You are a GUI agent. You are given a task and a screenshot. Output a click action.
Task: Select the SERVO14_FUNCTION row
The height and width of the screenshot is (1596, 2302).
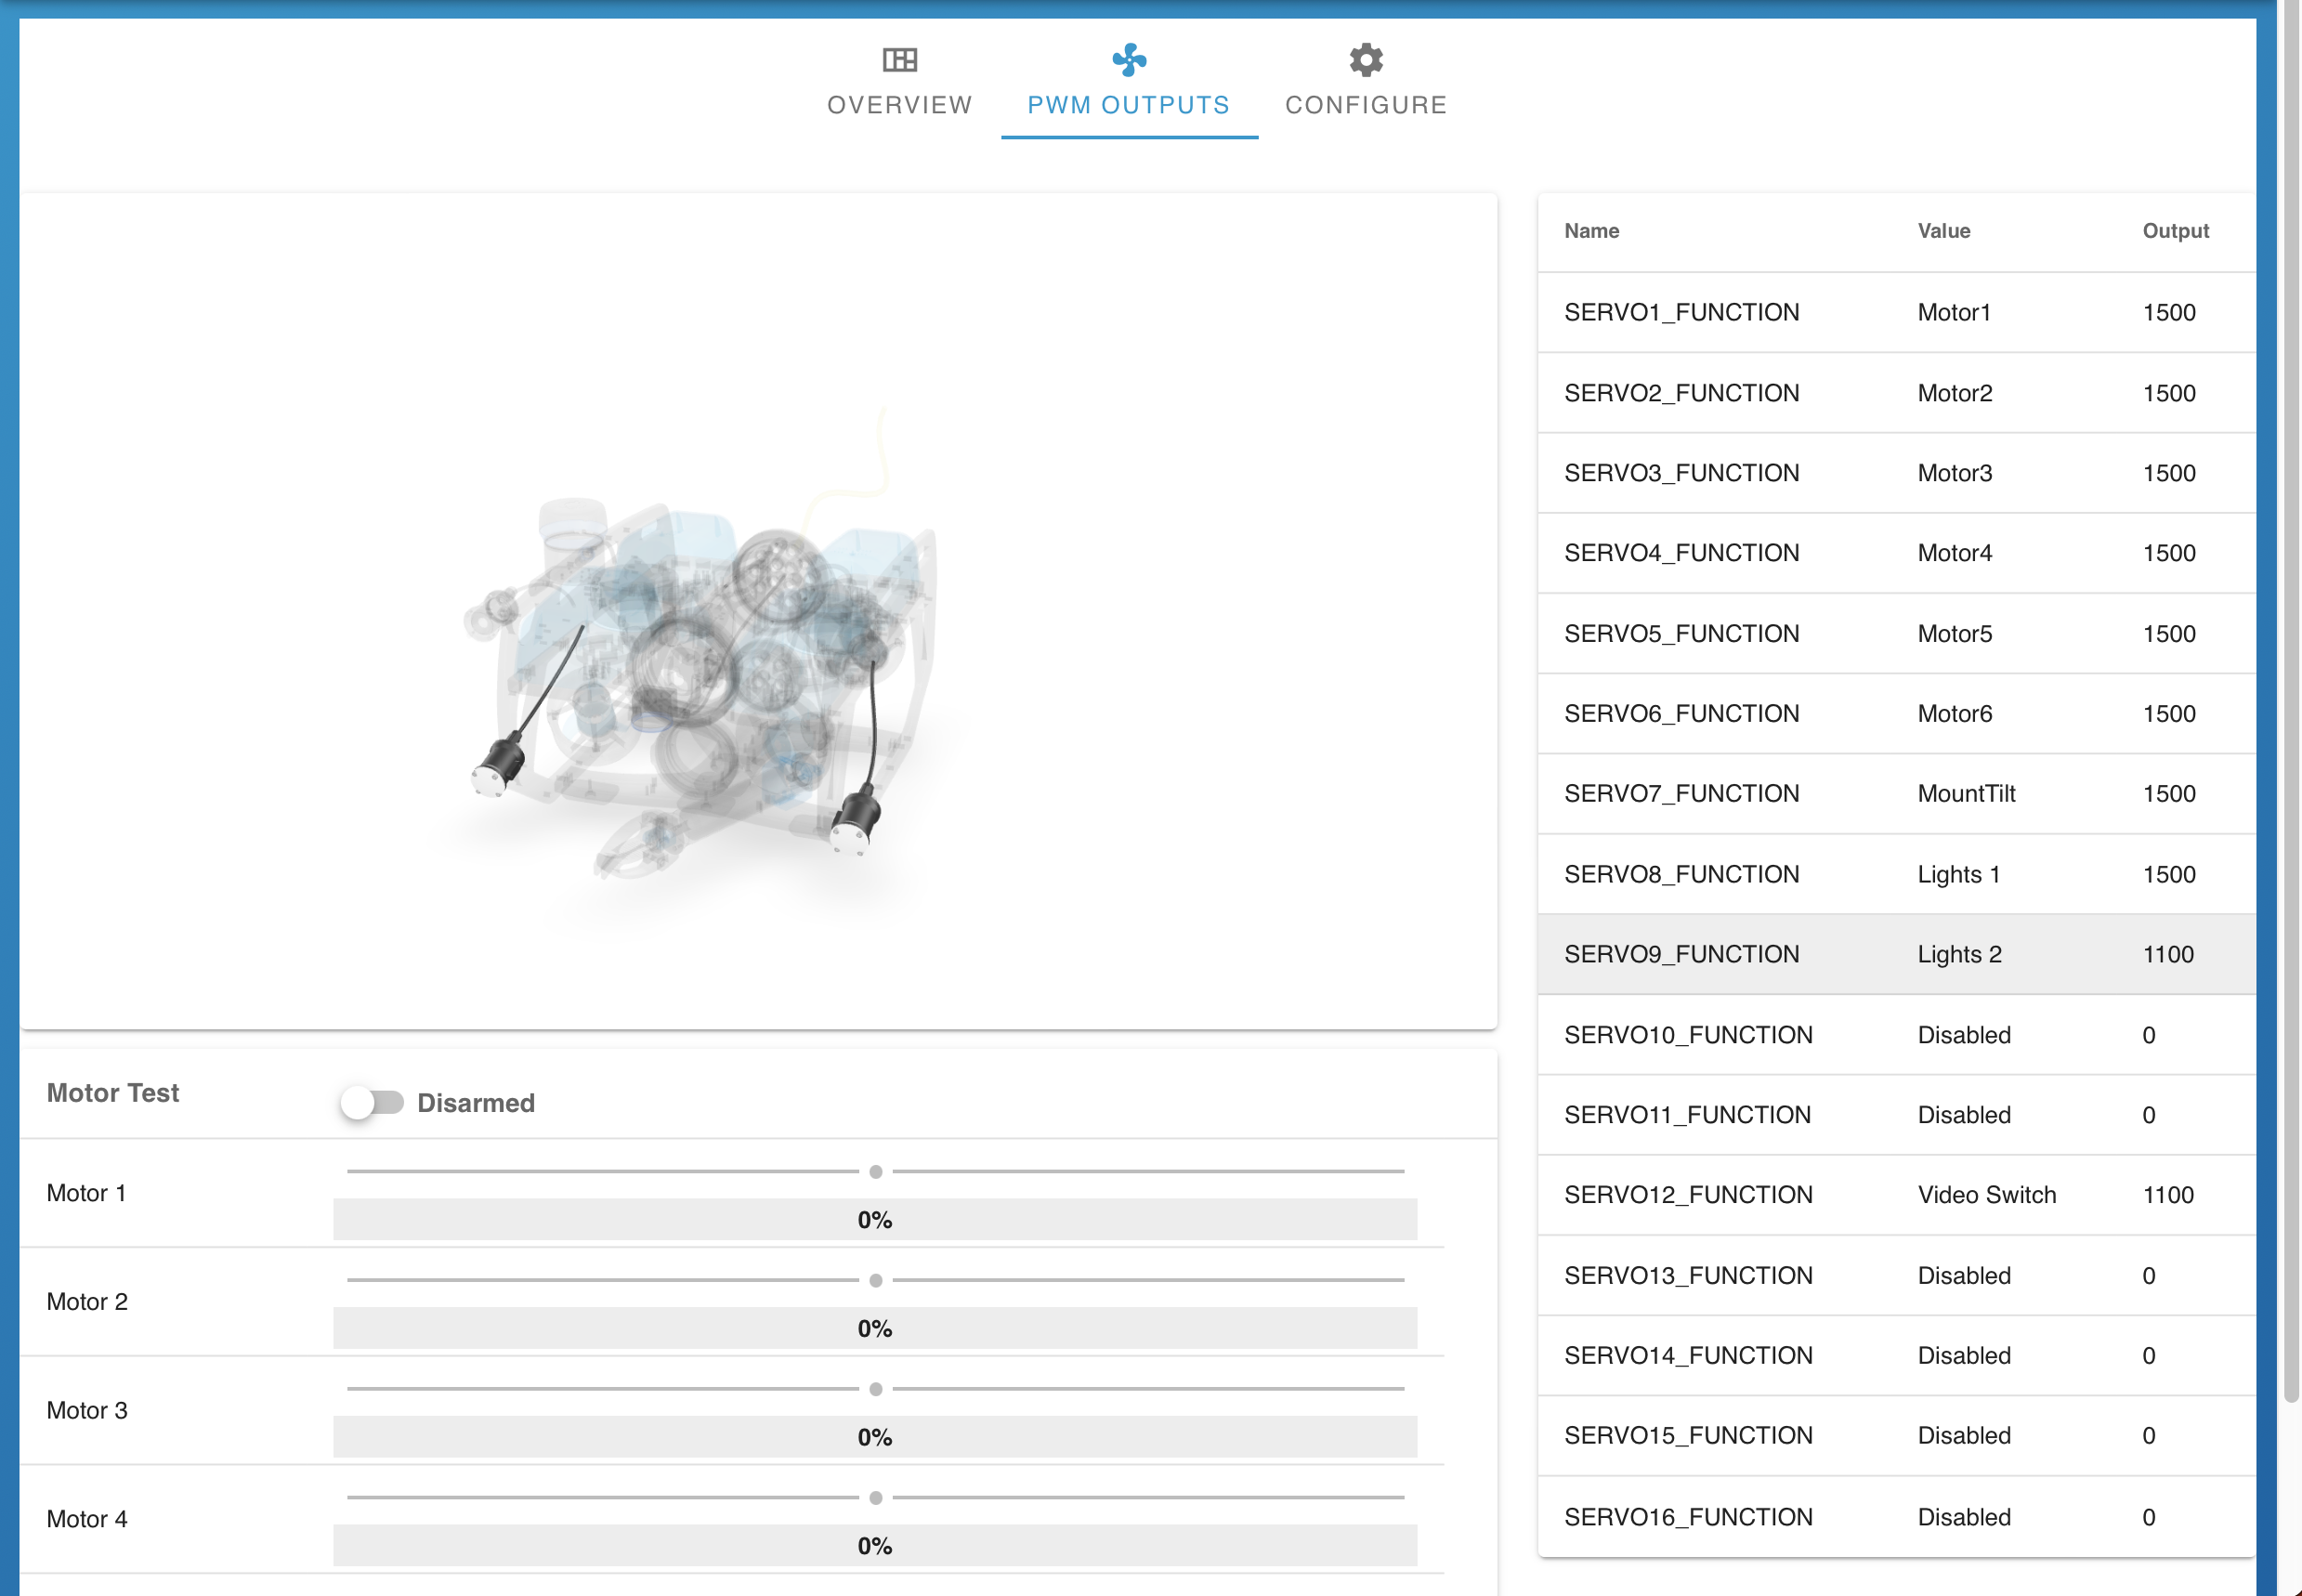1896,1355
